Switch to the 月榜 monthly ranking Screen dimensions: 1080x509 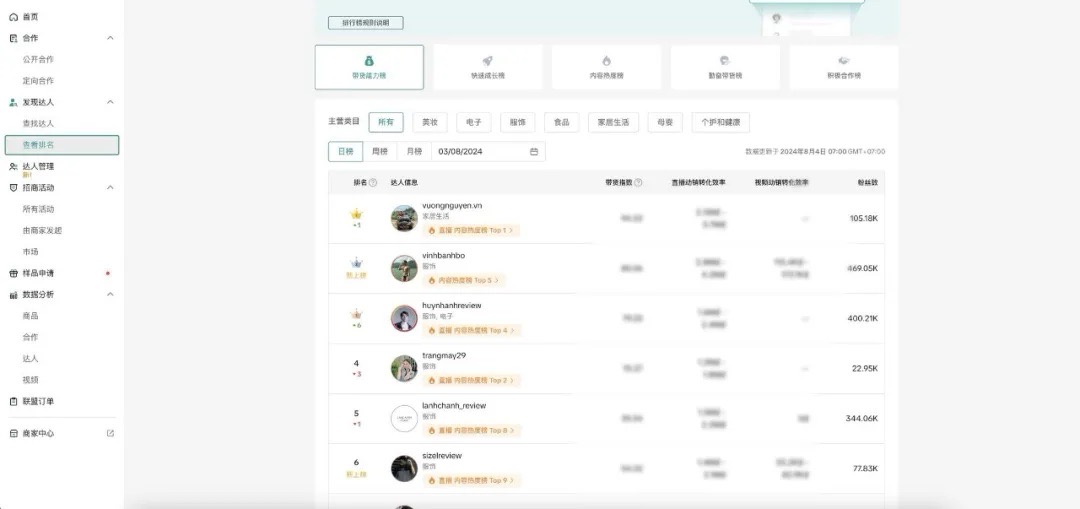click(x=414, y=152)
